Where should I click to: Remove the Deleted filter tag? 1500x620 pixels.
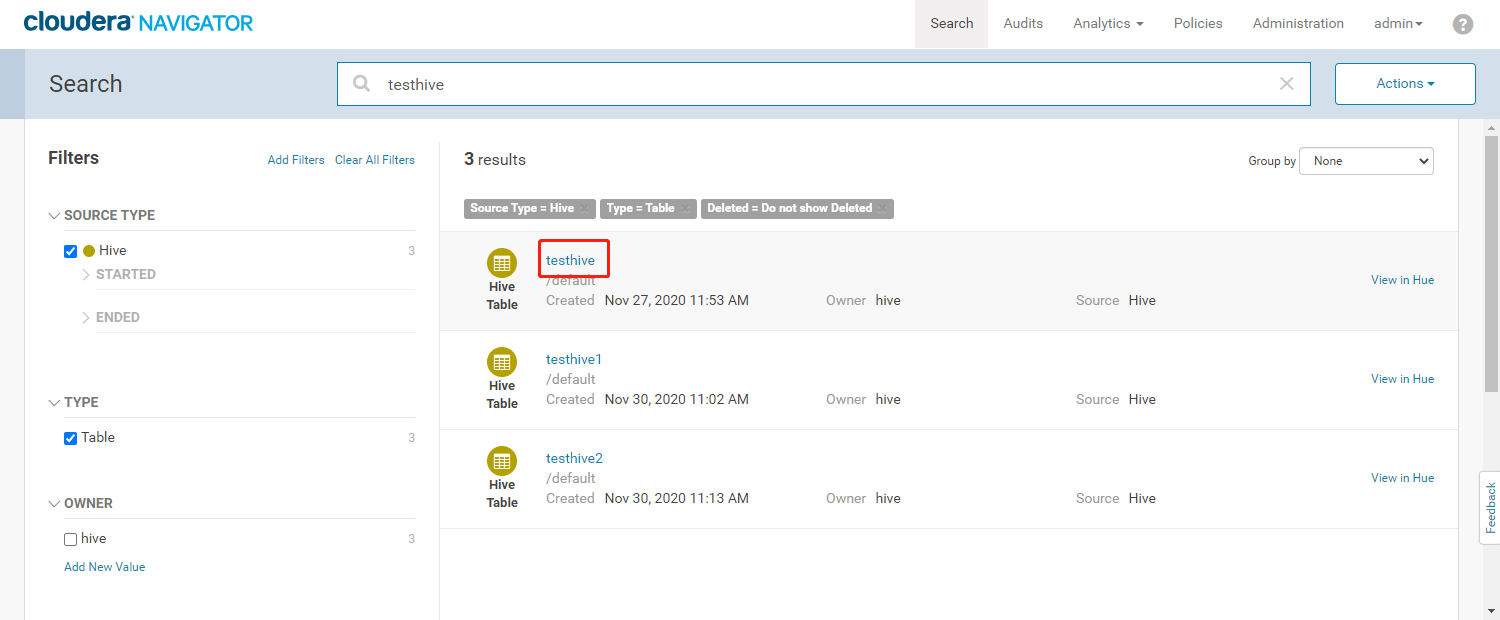coord(883,209)
